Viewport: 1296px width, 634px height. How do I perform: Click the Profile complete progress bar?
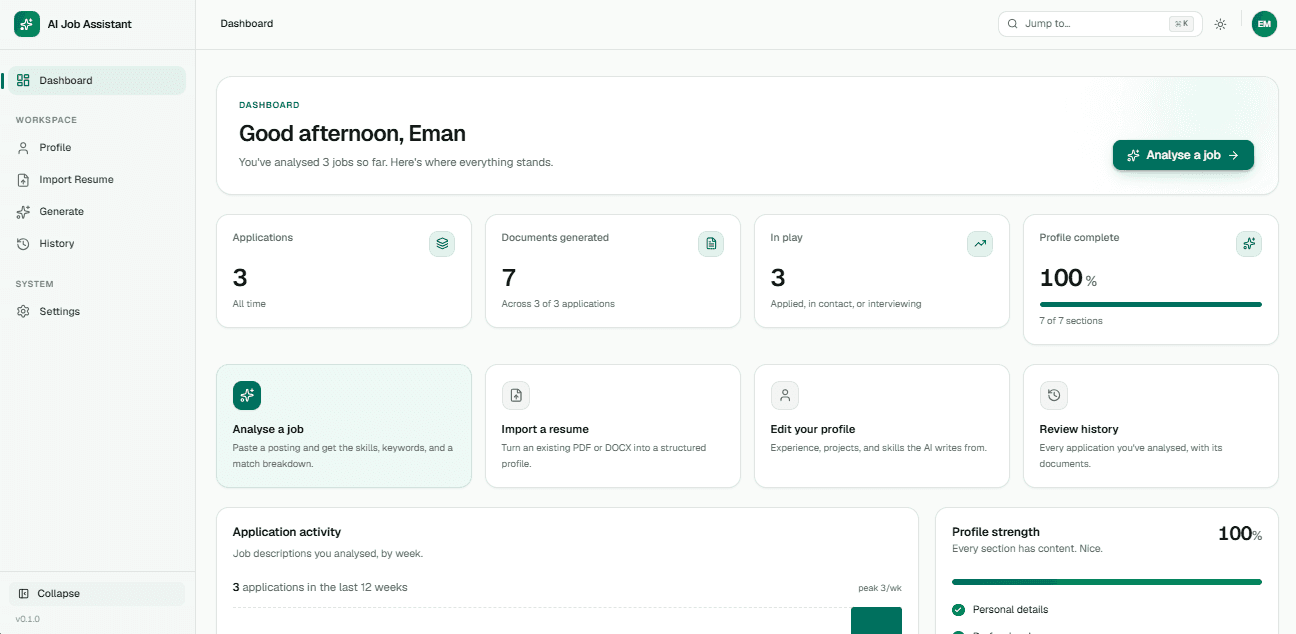[1151, 304]
